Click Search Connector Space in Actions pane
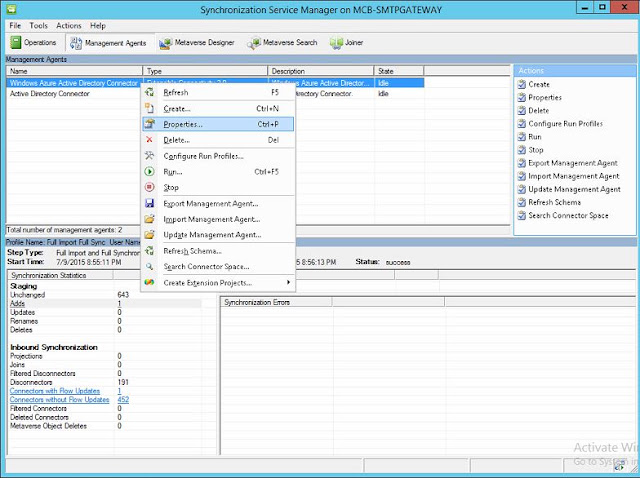The height and width of the screenshot is (478, 640). [568, 216]
